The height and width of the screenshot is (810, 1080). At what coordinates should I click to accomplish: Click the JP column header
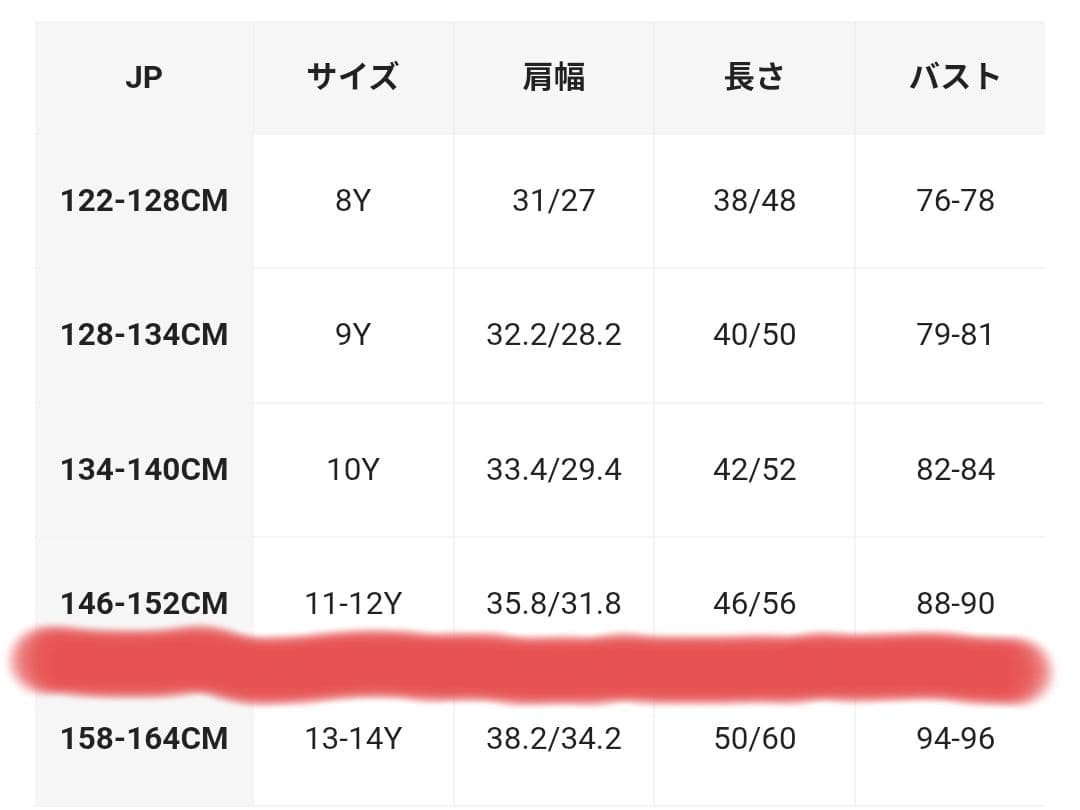click(144, 78)
